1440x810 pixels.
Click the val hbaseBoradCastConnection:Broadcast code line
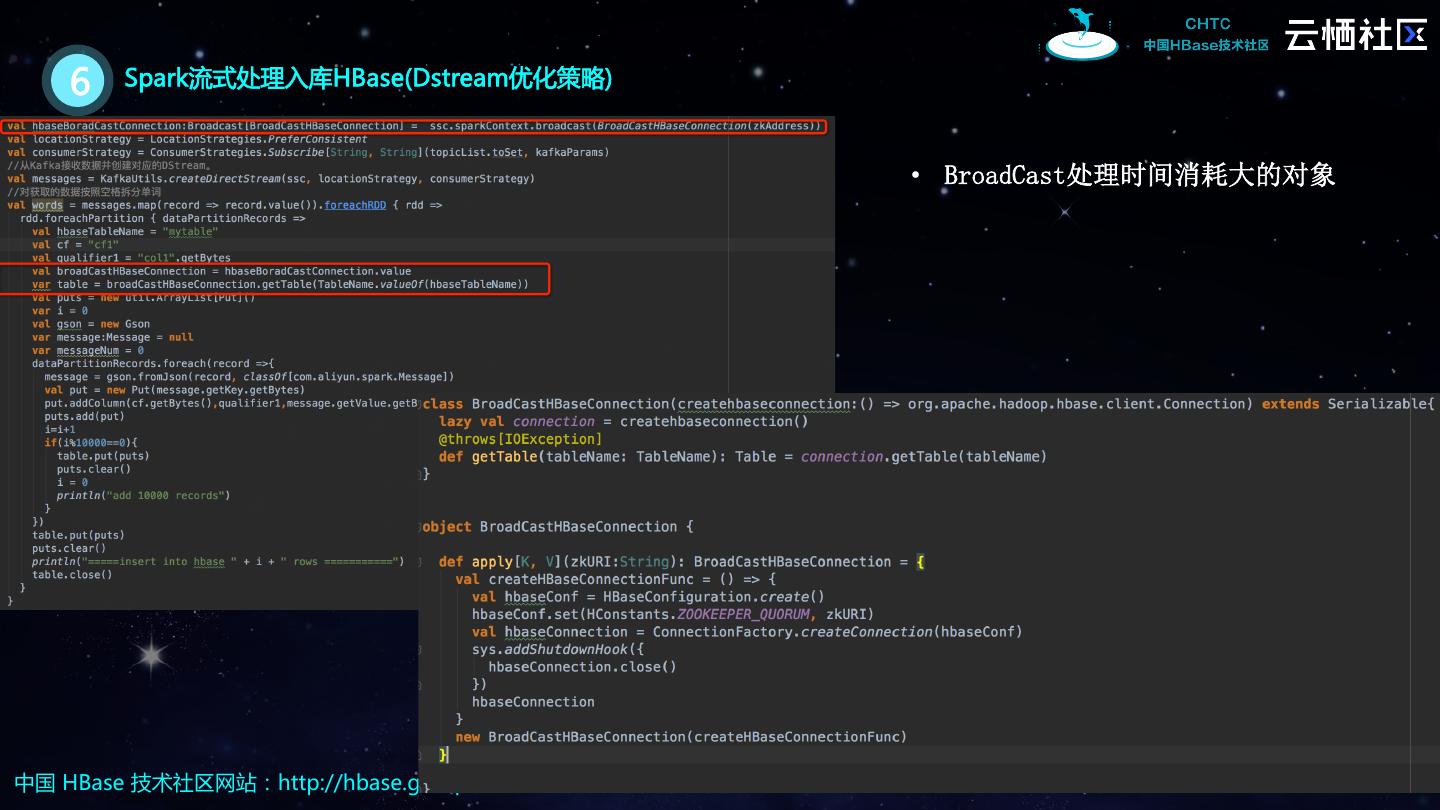click(414, 126)
